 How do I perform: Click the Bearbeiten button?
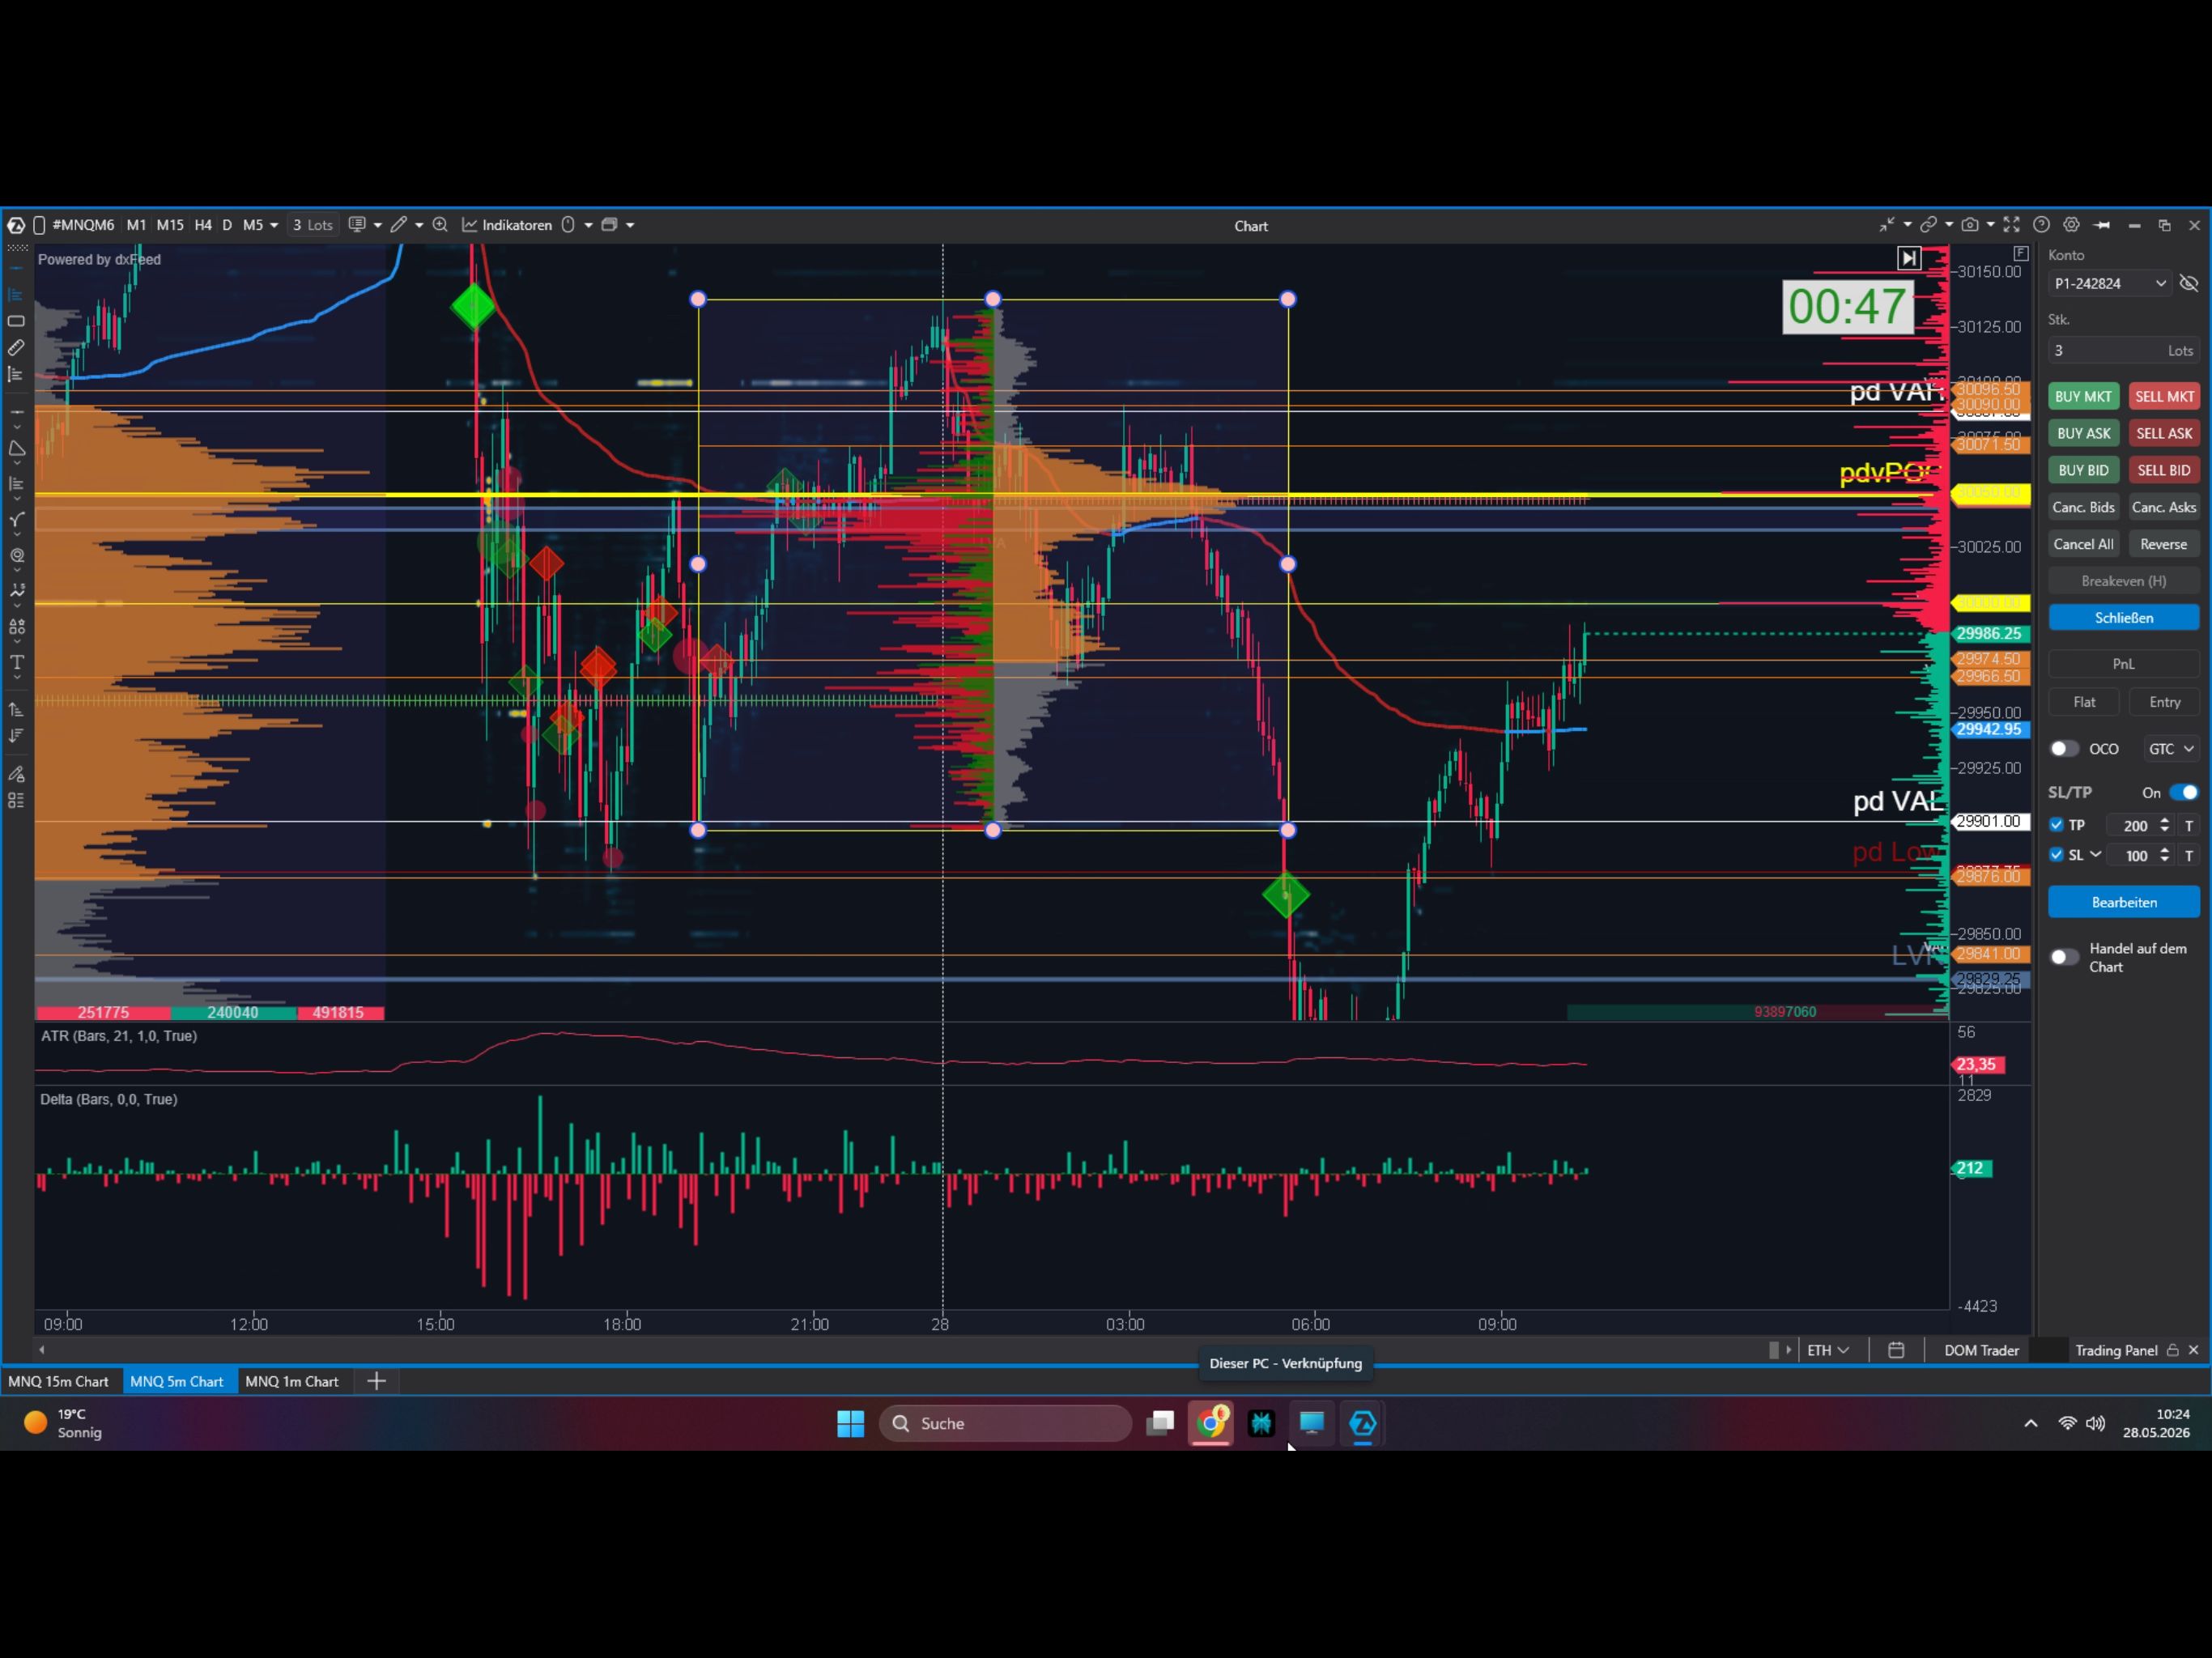(2124, 902)
